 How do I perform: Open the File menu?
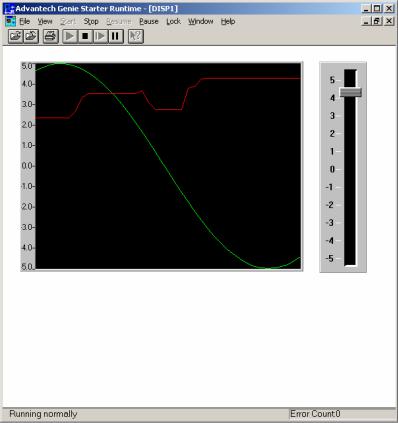[x=25, y=22]
